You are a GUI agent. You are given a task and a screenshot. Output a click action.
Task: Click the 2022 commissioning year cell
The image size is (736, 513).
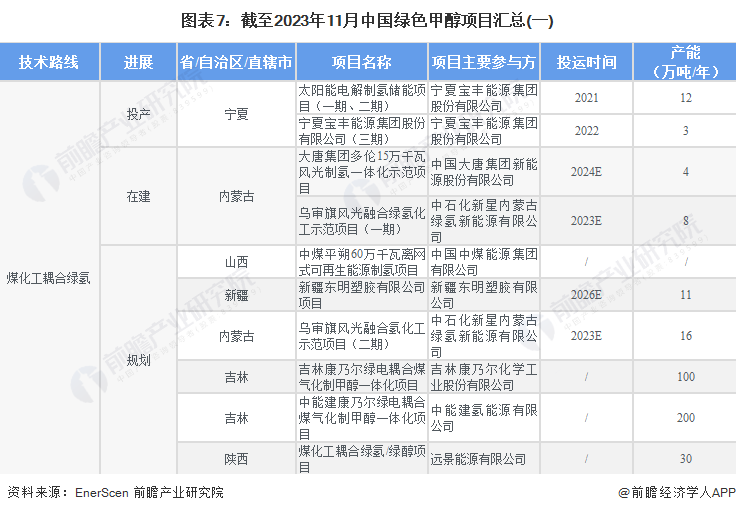[587, 130]
